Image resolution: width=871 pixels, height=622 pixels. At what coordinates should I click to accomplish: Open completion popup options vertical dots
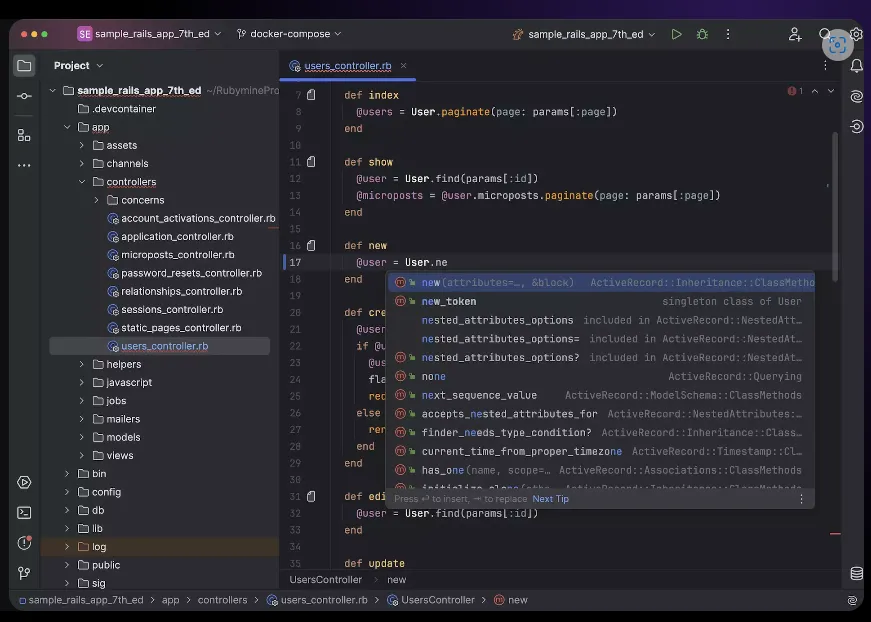pyautogui.click(x=801, y=499)
